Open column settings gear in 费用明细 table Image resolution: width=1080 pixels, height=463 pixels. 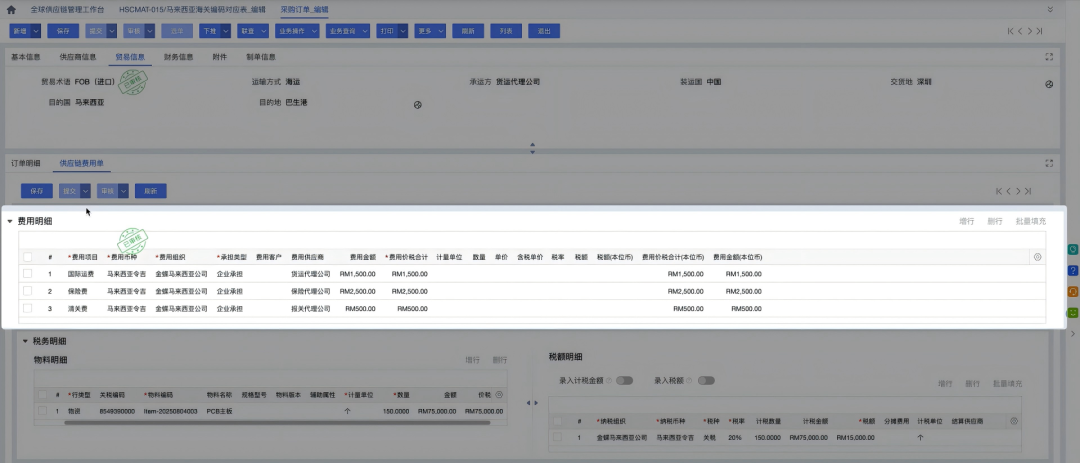tap(1037, 257)
